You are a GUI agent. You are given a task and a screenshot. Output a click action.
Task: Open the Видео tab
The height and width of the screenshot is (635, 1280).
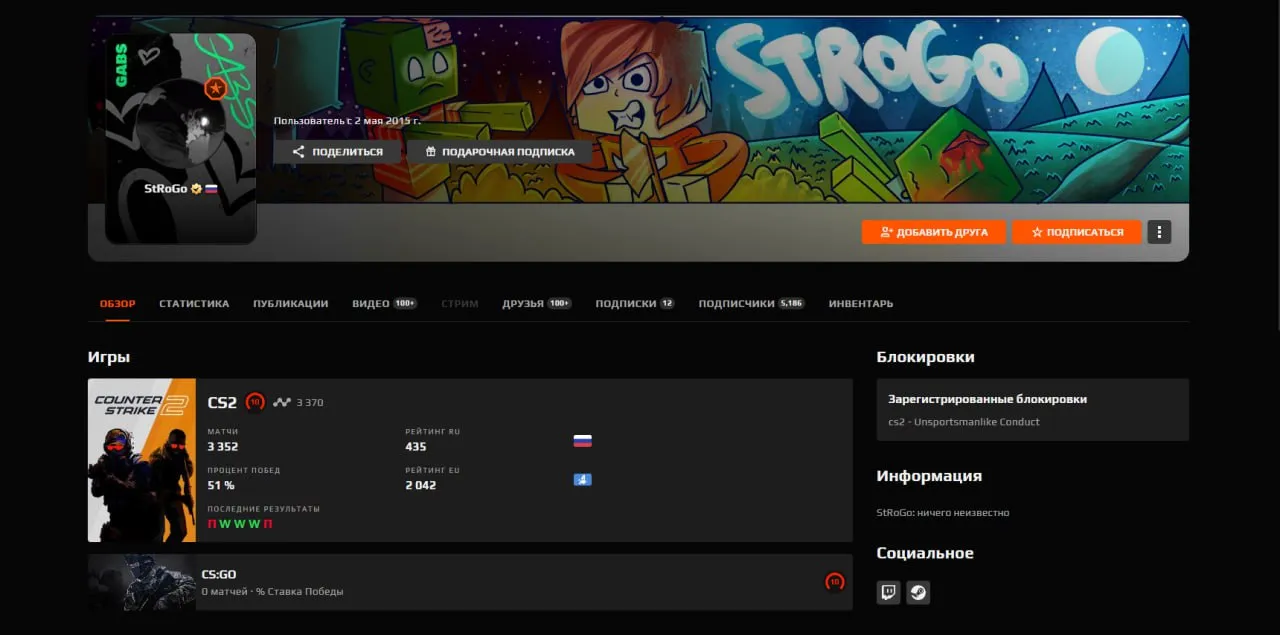[384, 304]
